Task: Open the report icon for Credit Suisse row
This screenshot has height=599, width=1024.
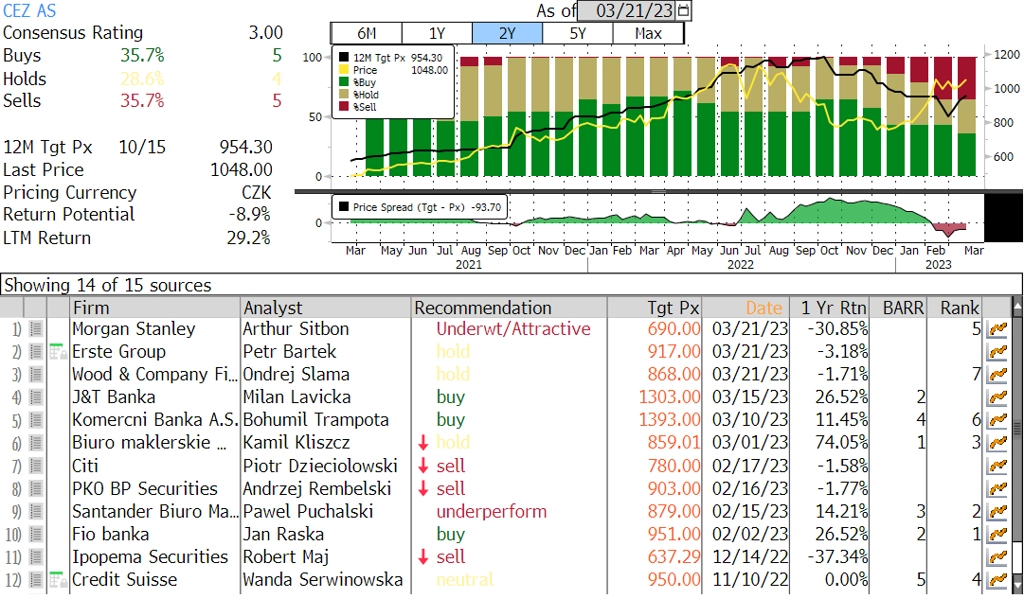Action: point(36,580)
